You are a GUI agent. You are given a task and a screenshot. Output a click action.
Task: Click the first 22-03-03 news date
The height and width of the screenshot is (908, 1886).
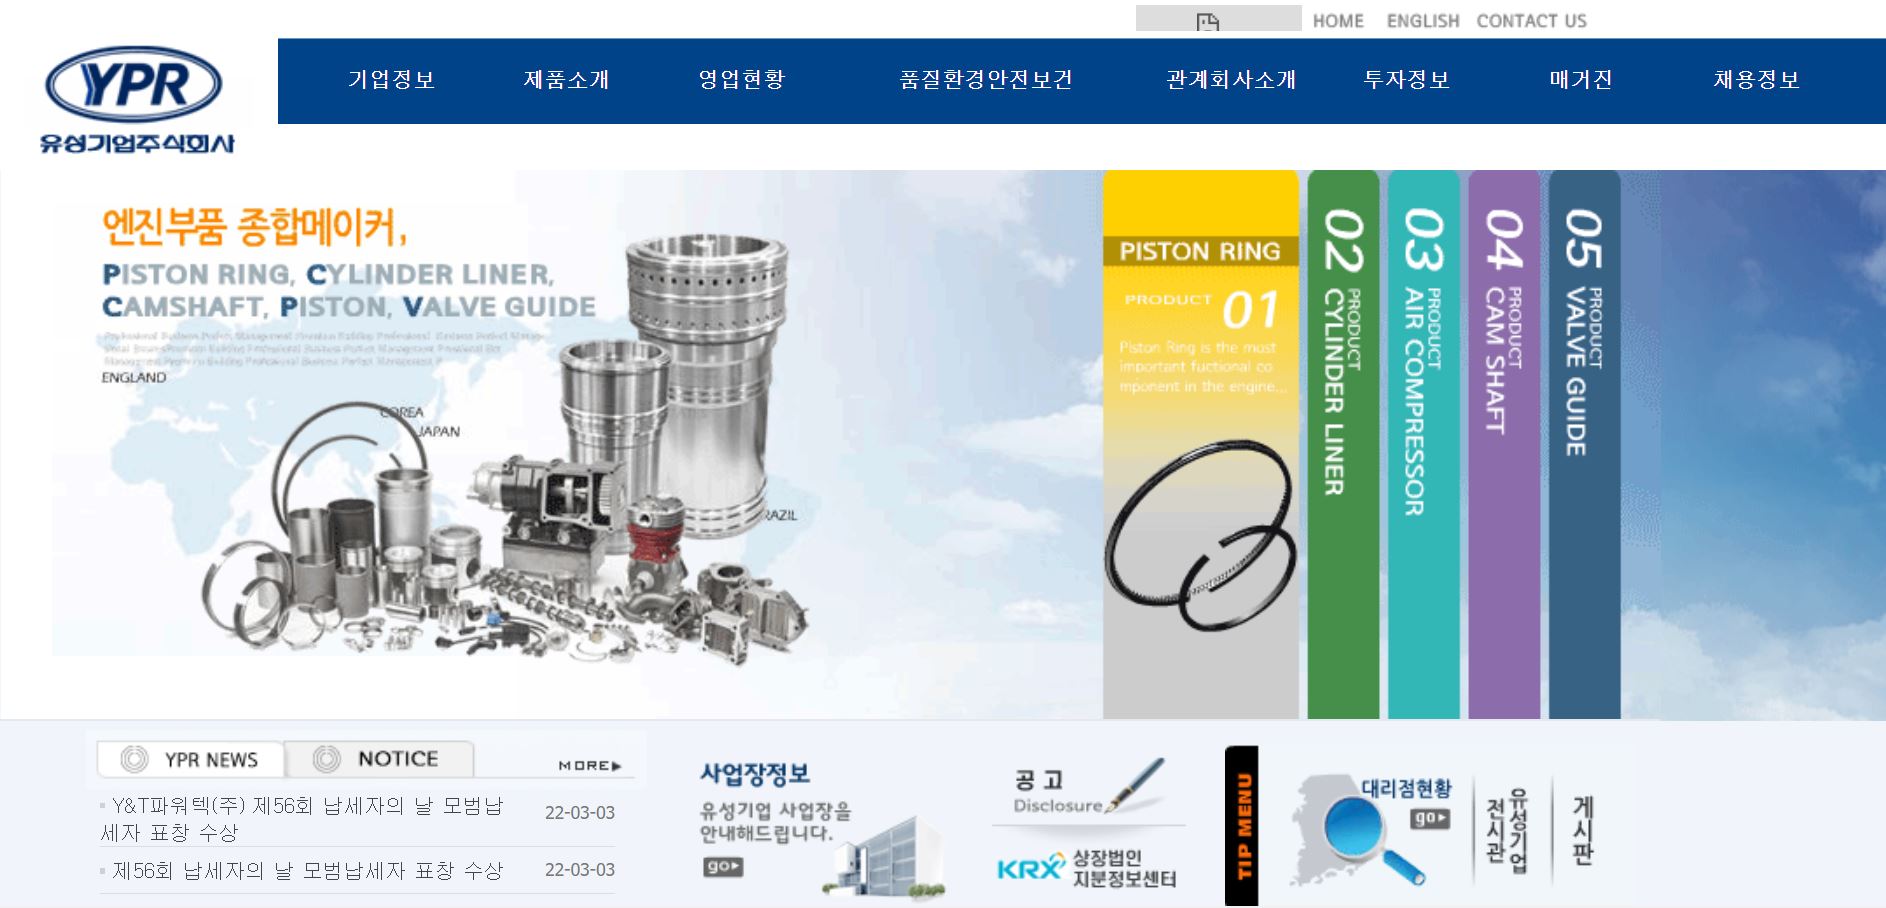click(580, 813)
